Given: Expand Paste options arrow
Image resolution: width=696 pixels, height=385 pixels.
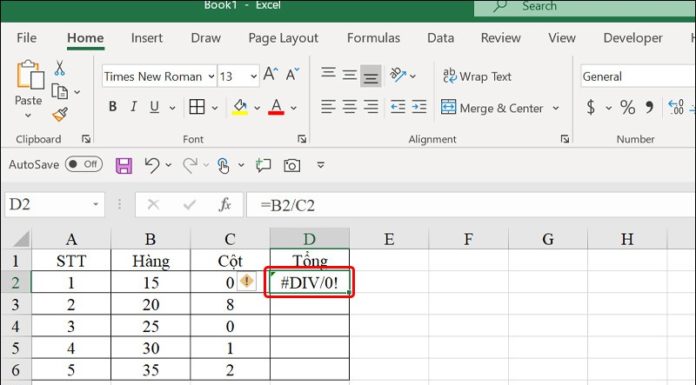Looking at the screenshot, I should (x=28, y=116).
